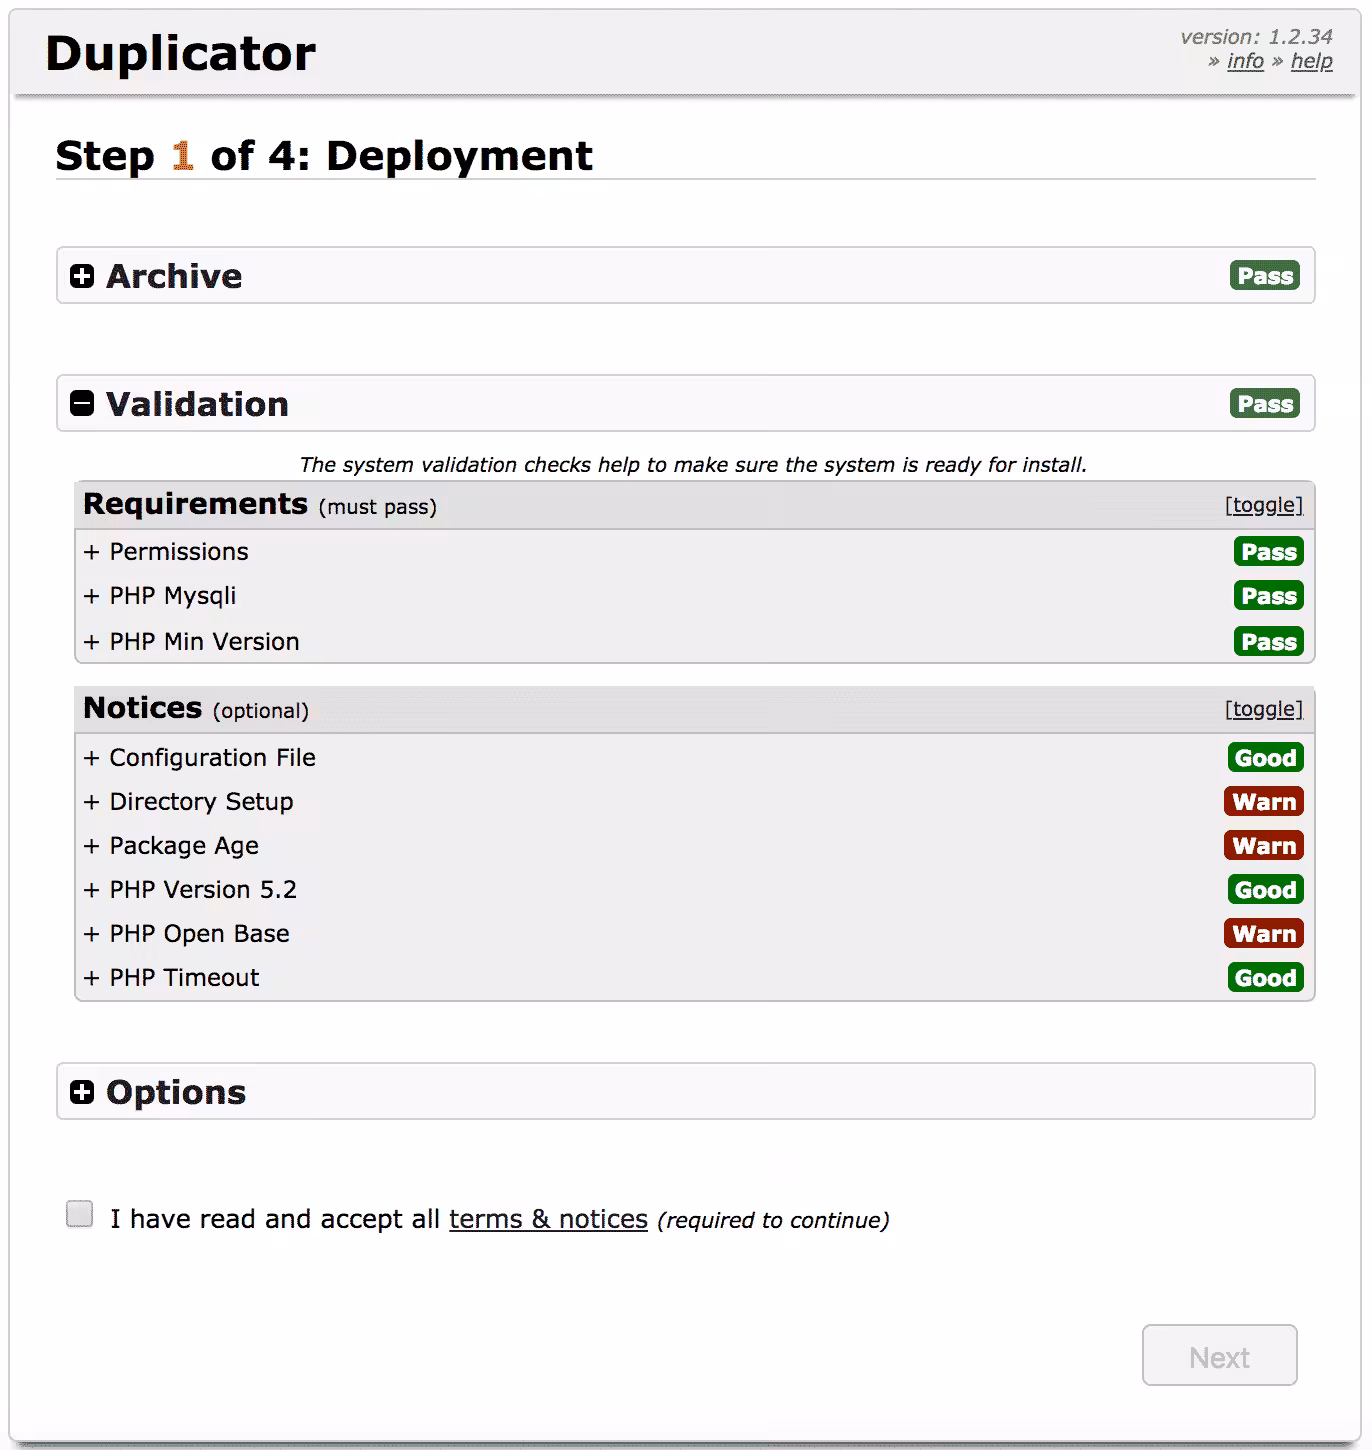Click the Next button
The height and width of the screenshot is (1450, 1372).
[1220, 1356]
